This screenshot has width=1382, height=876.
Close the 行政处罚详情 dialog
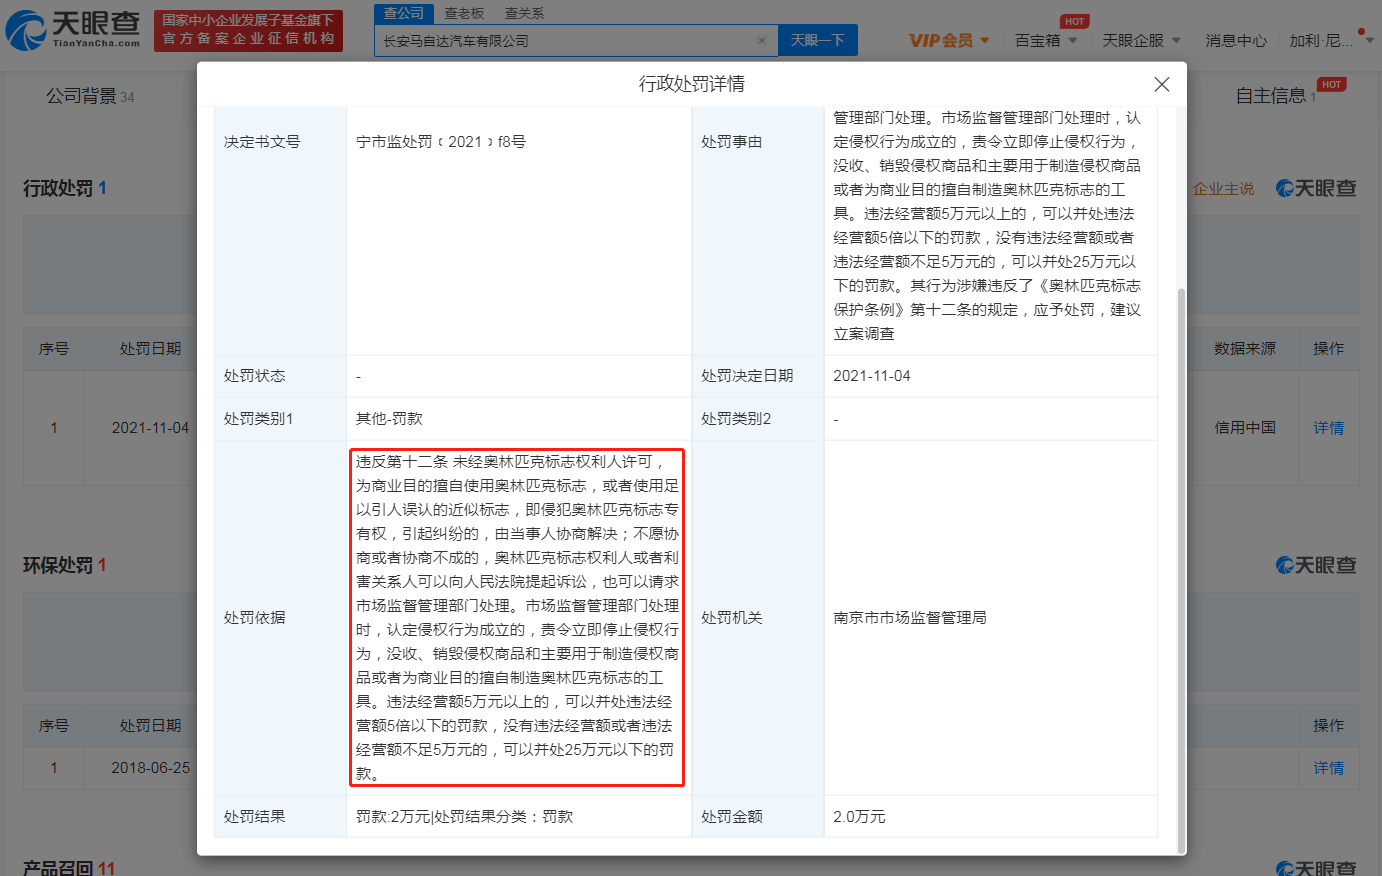click(x=1161, y=85)
